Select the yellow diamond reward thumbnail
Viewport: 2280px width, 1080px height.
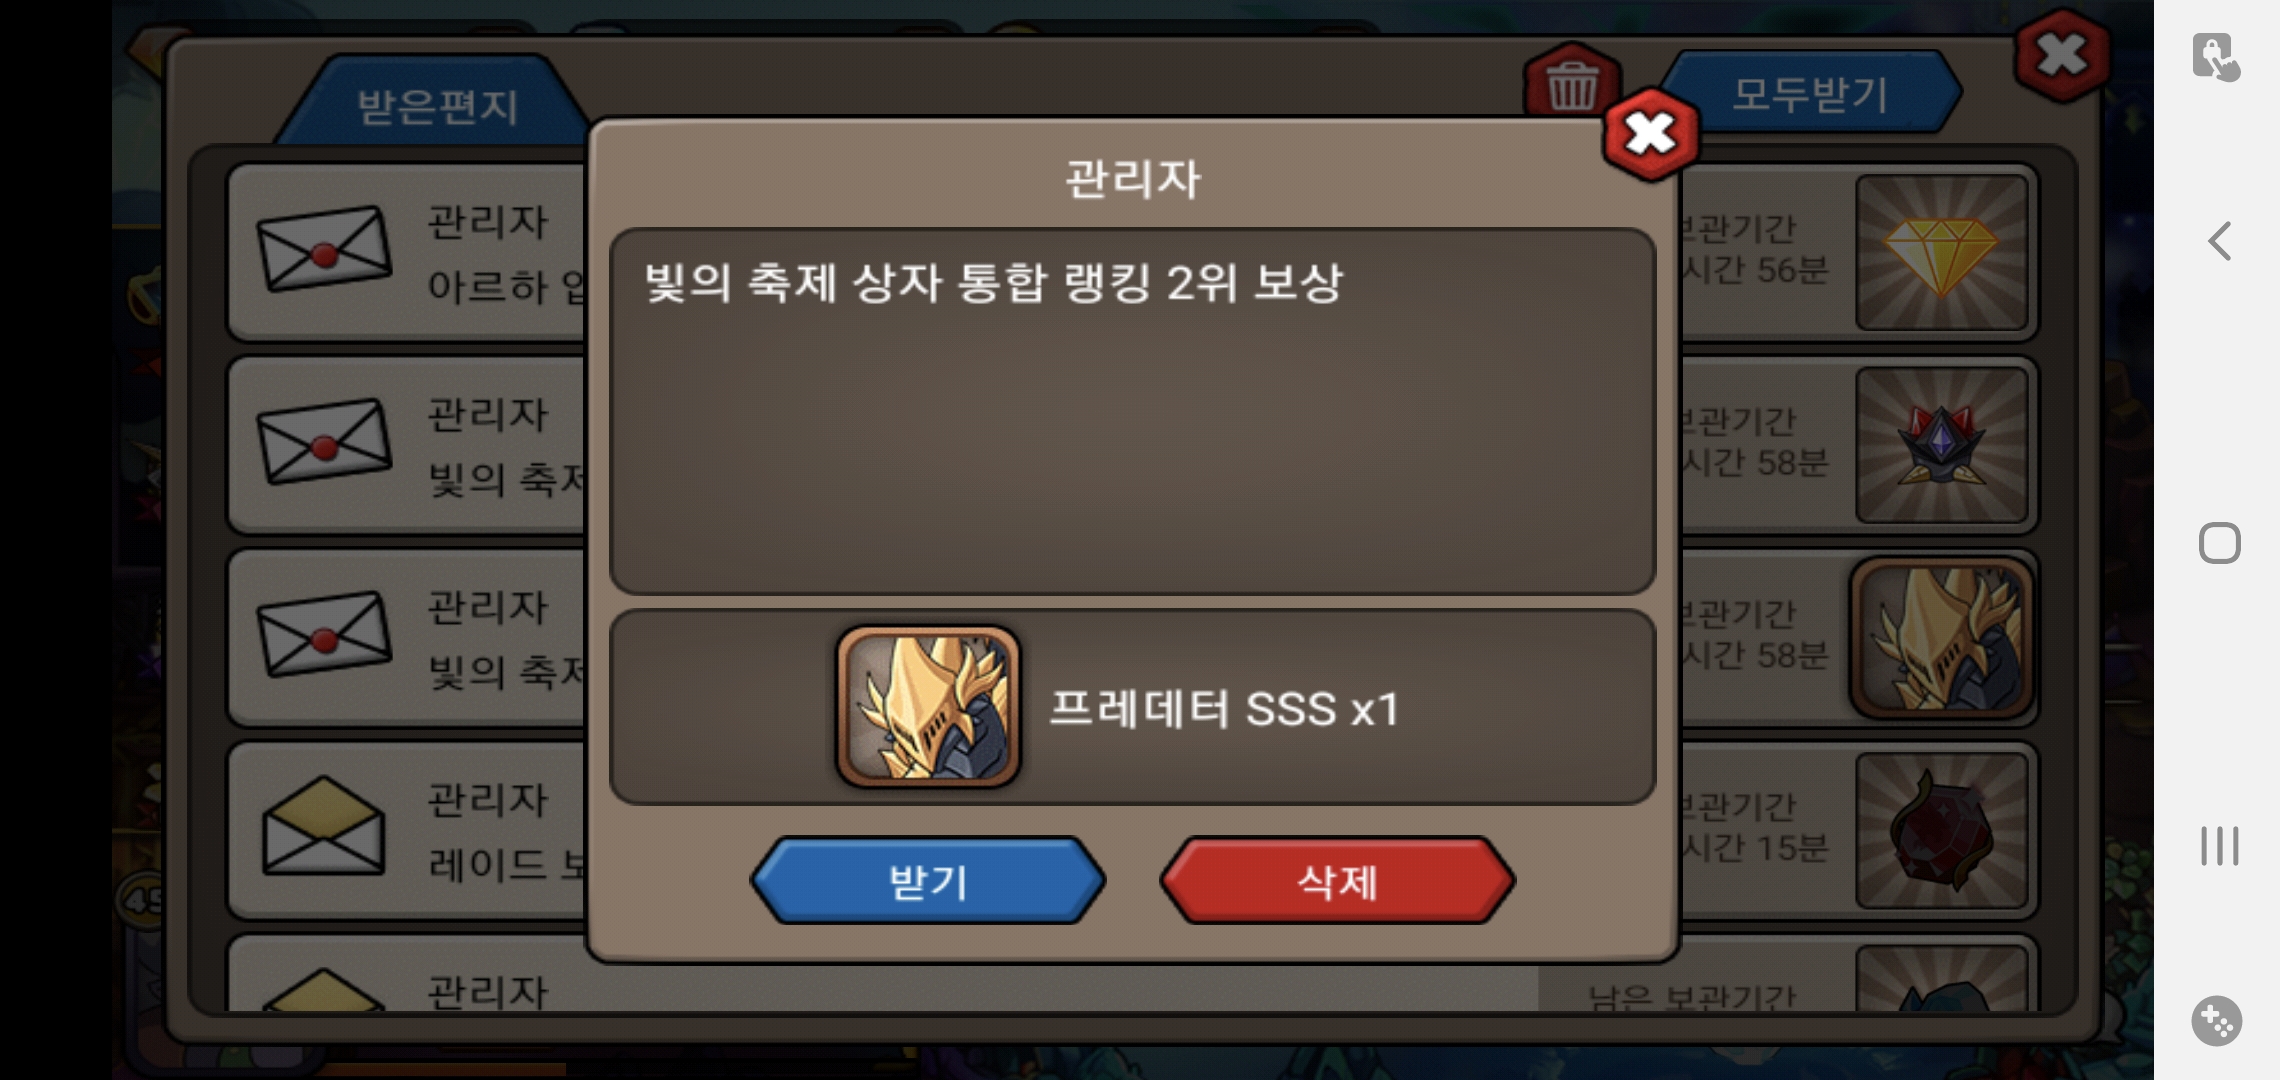pos(1941,252)
